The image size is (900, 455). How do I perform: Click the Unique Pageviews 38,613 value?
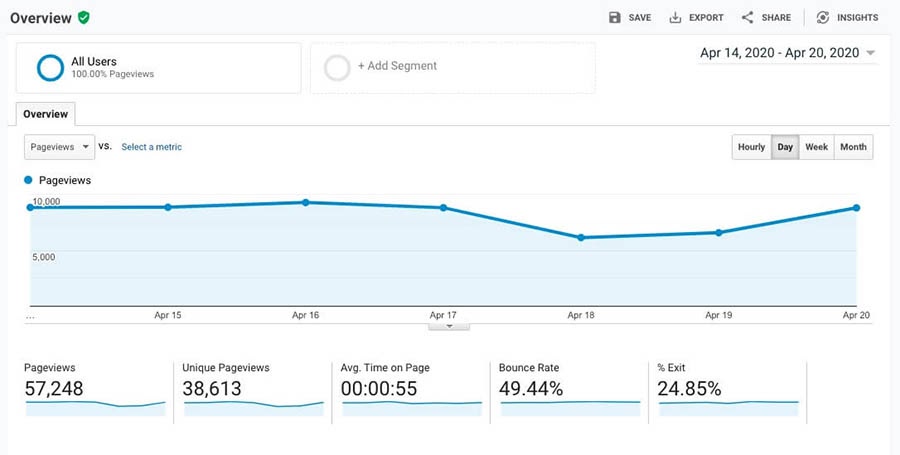(212, 388)
